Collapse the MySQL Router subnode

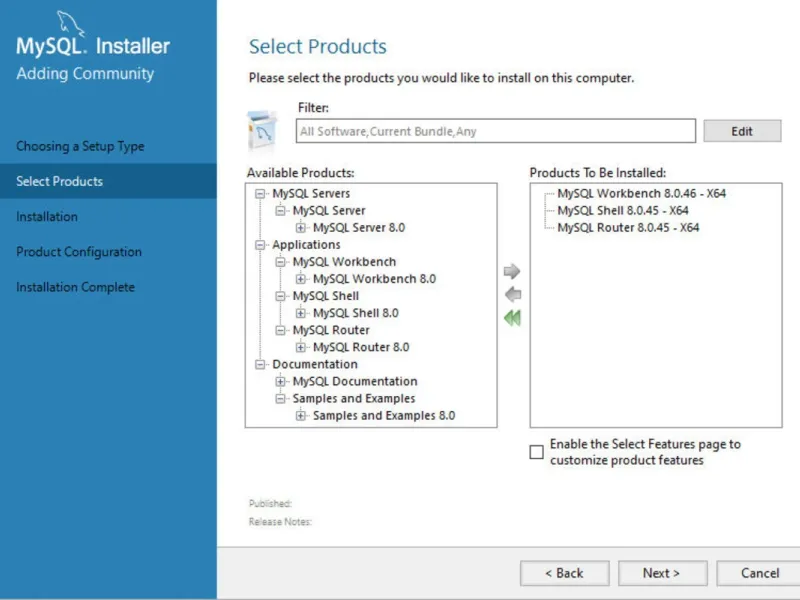(280, 330)
